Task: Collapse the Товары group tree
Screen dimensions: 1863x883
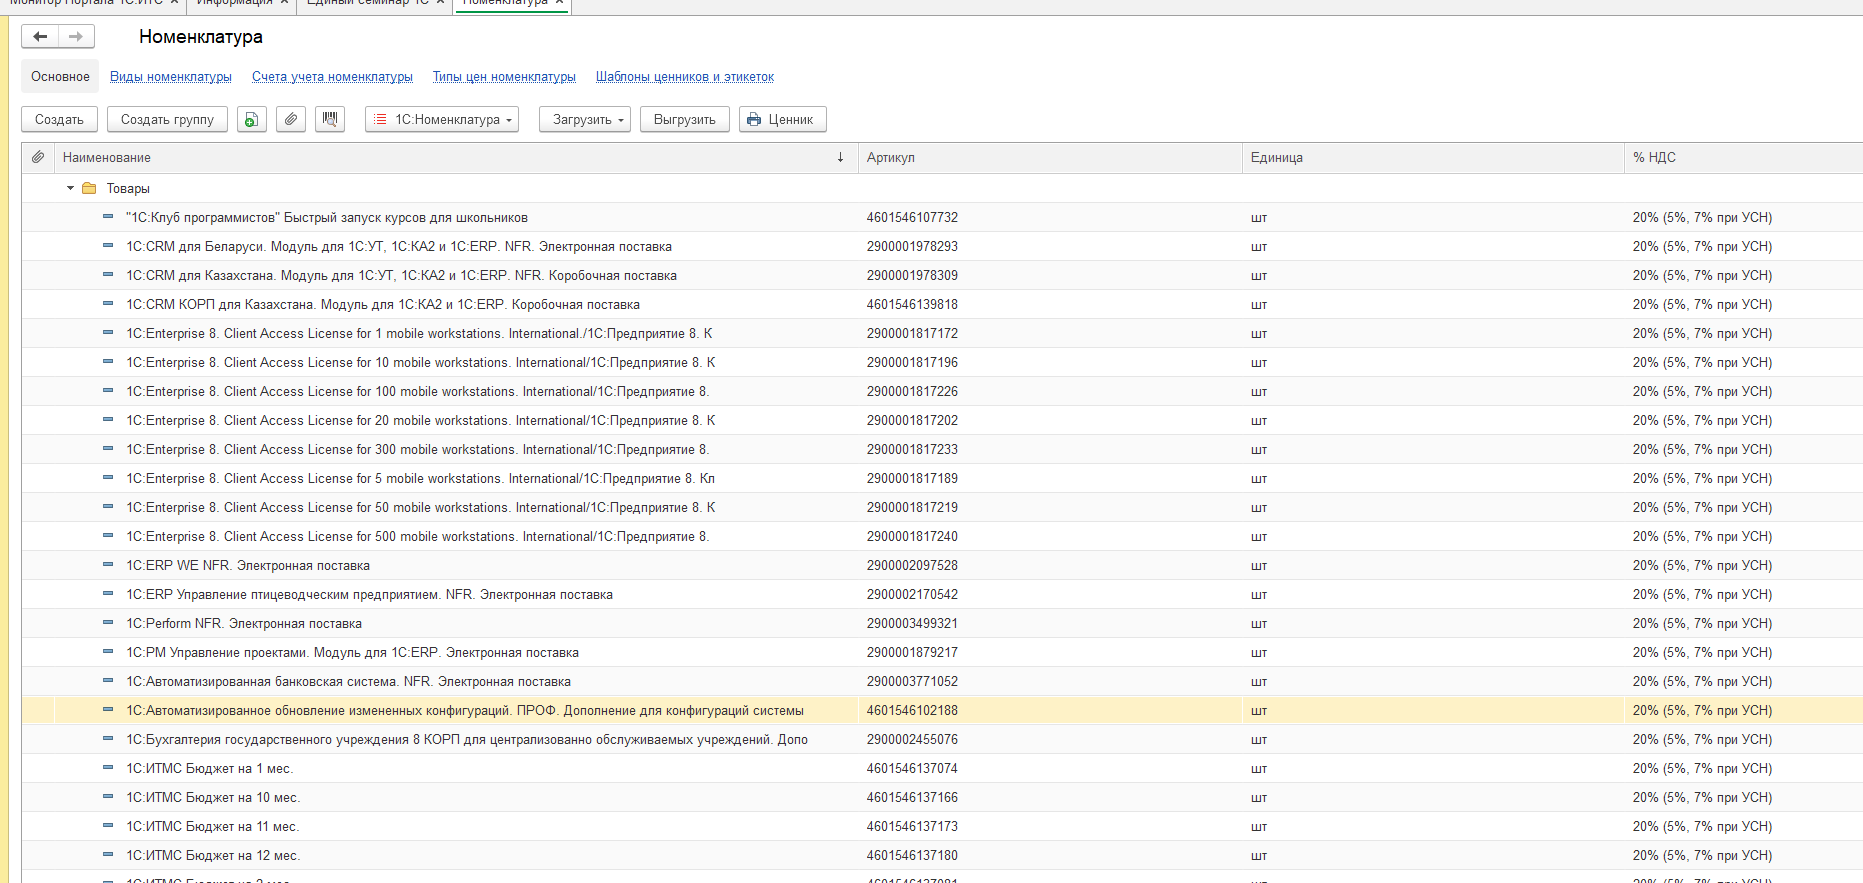Action: point(70,189)
